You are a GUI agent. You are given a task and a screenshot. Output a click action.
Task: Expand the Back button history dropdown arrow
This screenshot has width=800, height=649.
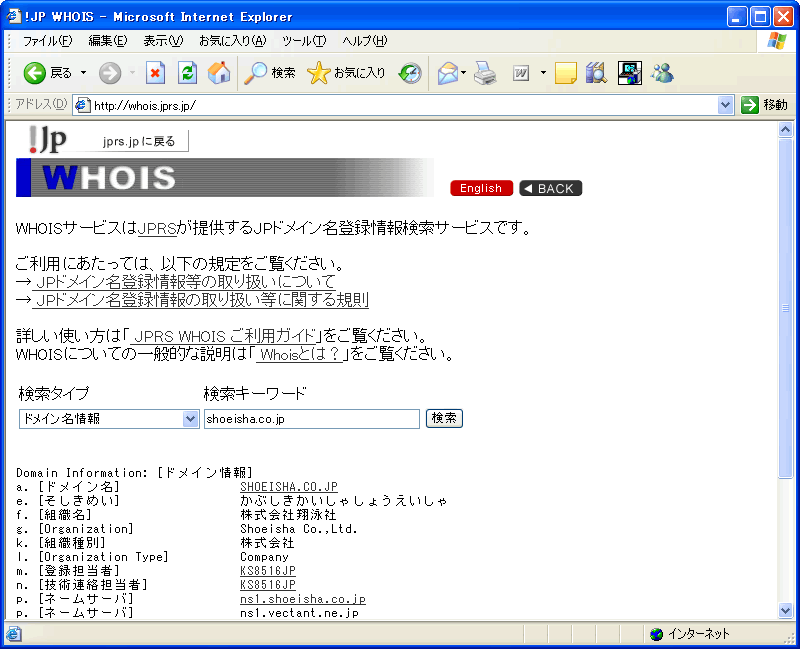[83, 73]
